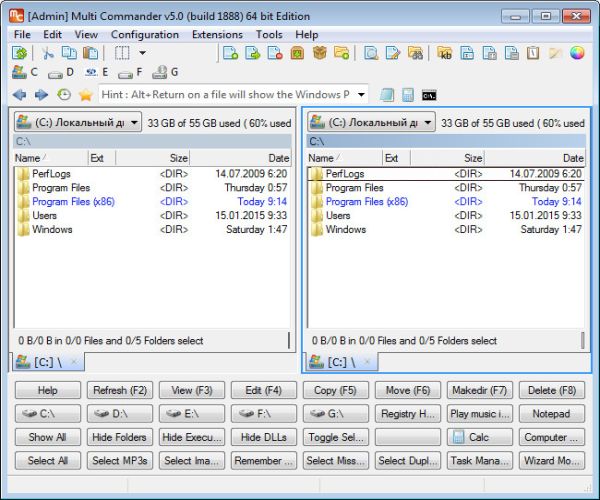This screenshot has height=500, width=600.
Task: Open the View menu
Action: pos(86,34)
